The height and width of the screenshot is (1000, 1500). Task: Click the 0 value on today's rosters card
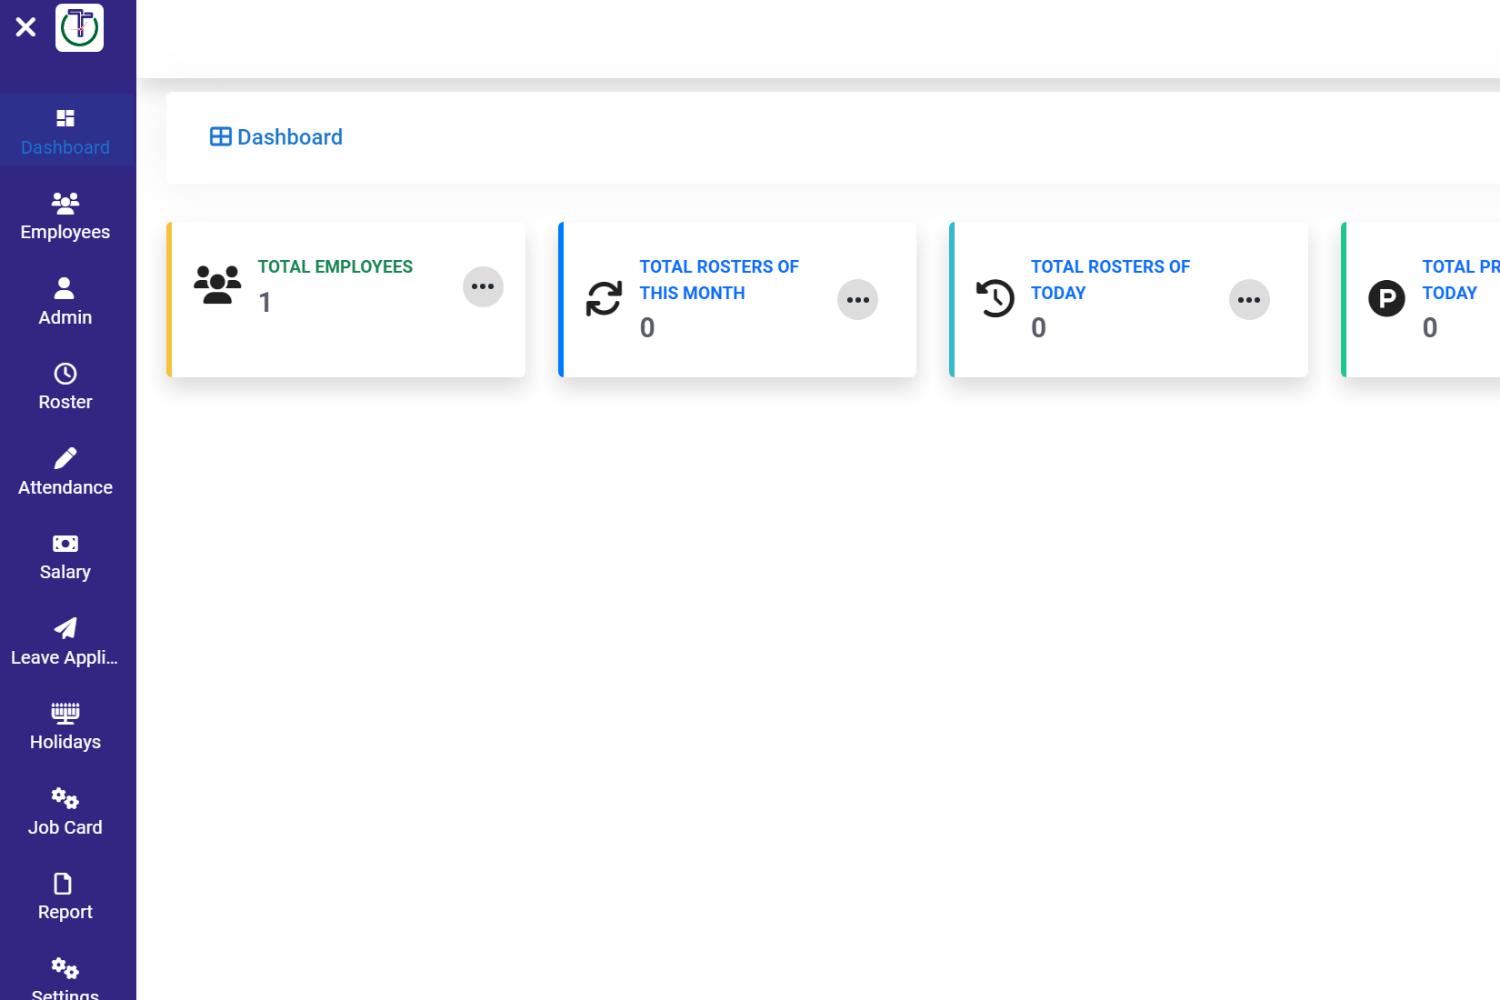click(1038, 328)
